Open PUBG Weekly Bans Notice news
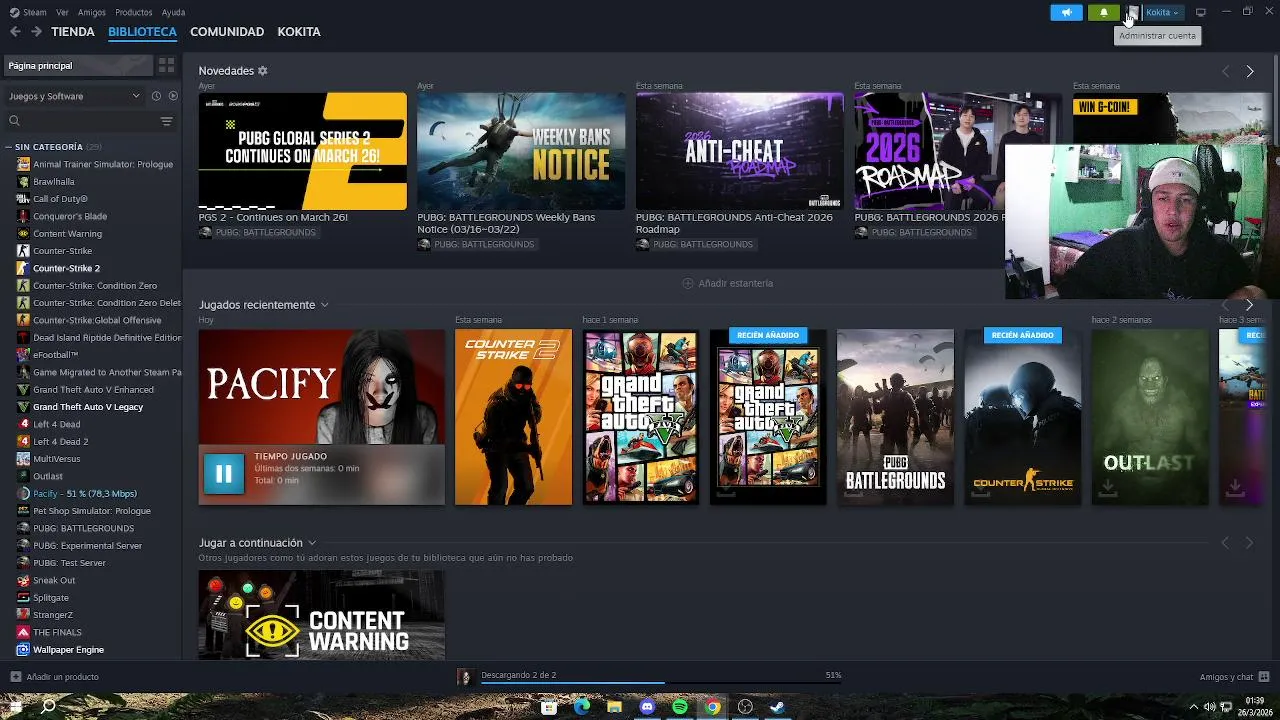Viewport: 1280px width, 720px height. tap(520, 152)
